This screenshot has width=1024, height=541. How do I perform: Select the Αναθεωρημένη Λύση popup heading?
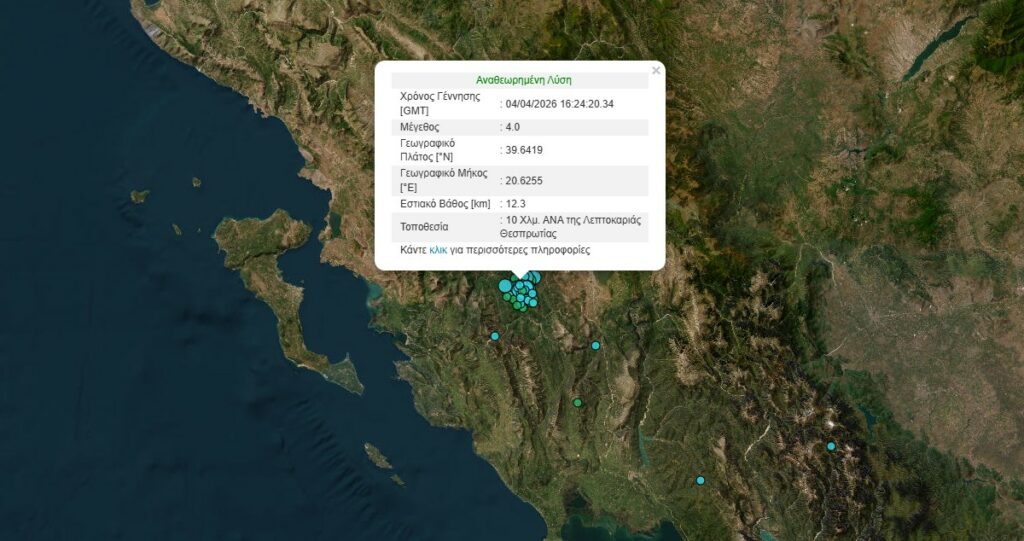[x=523, y=80]
